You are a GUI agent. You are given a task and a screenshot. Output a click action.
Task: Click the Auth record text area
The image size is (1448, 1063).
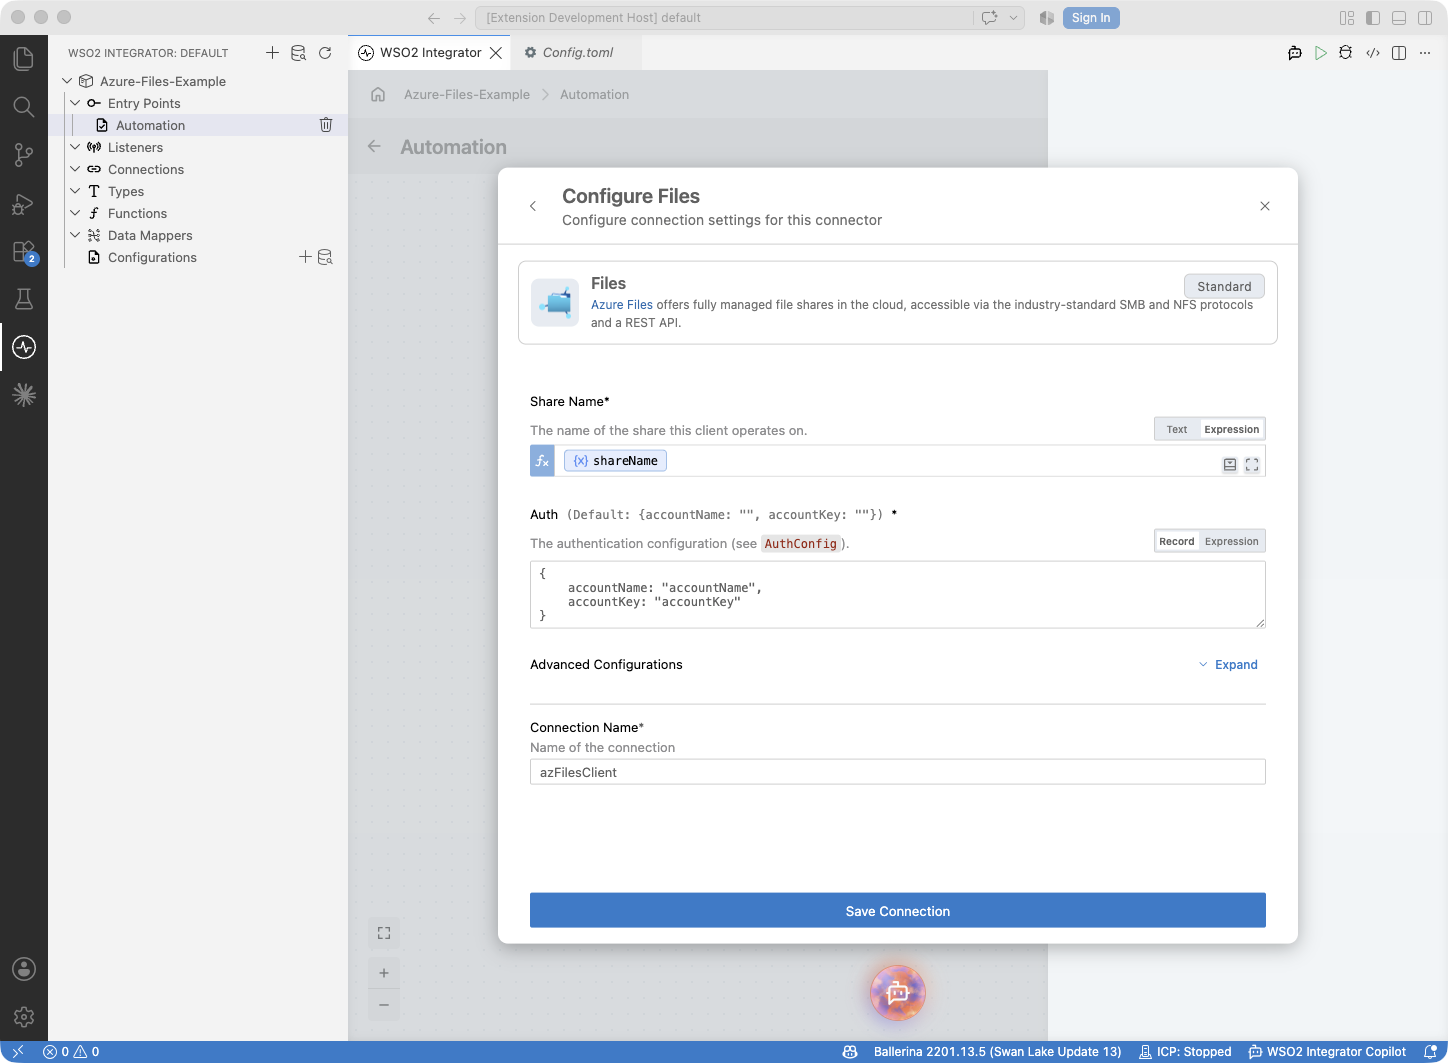click(898, 595)
